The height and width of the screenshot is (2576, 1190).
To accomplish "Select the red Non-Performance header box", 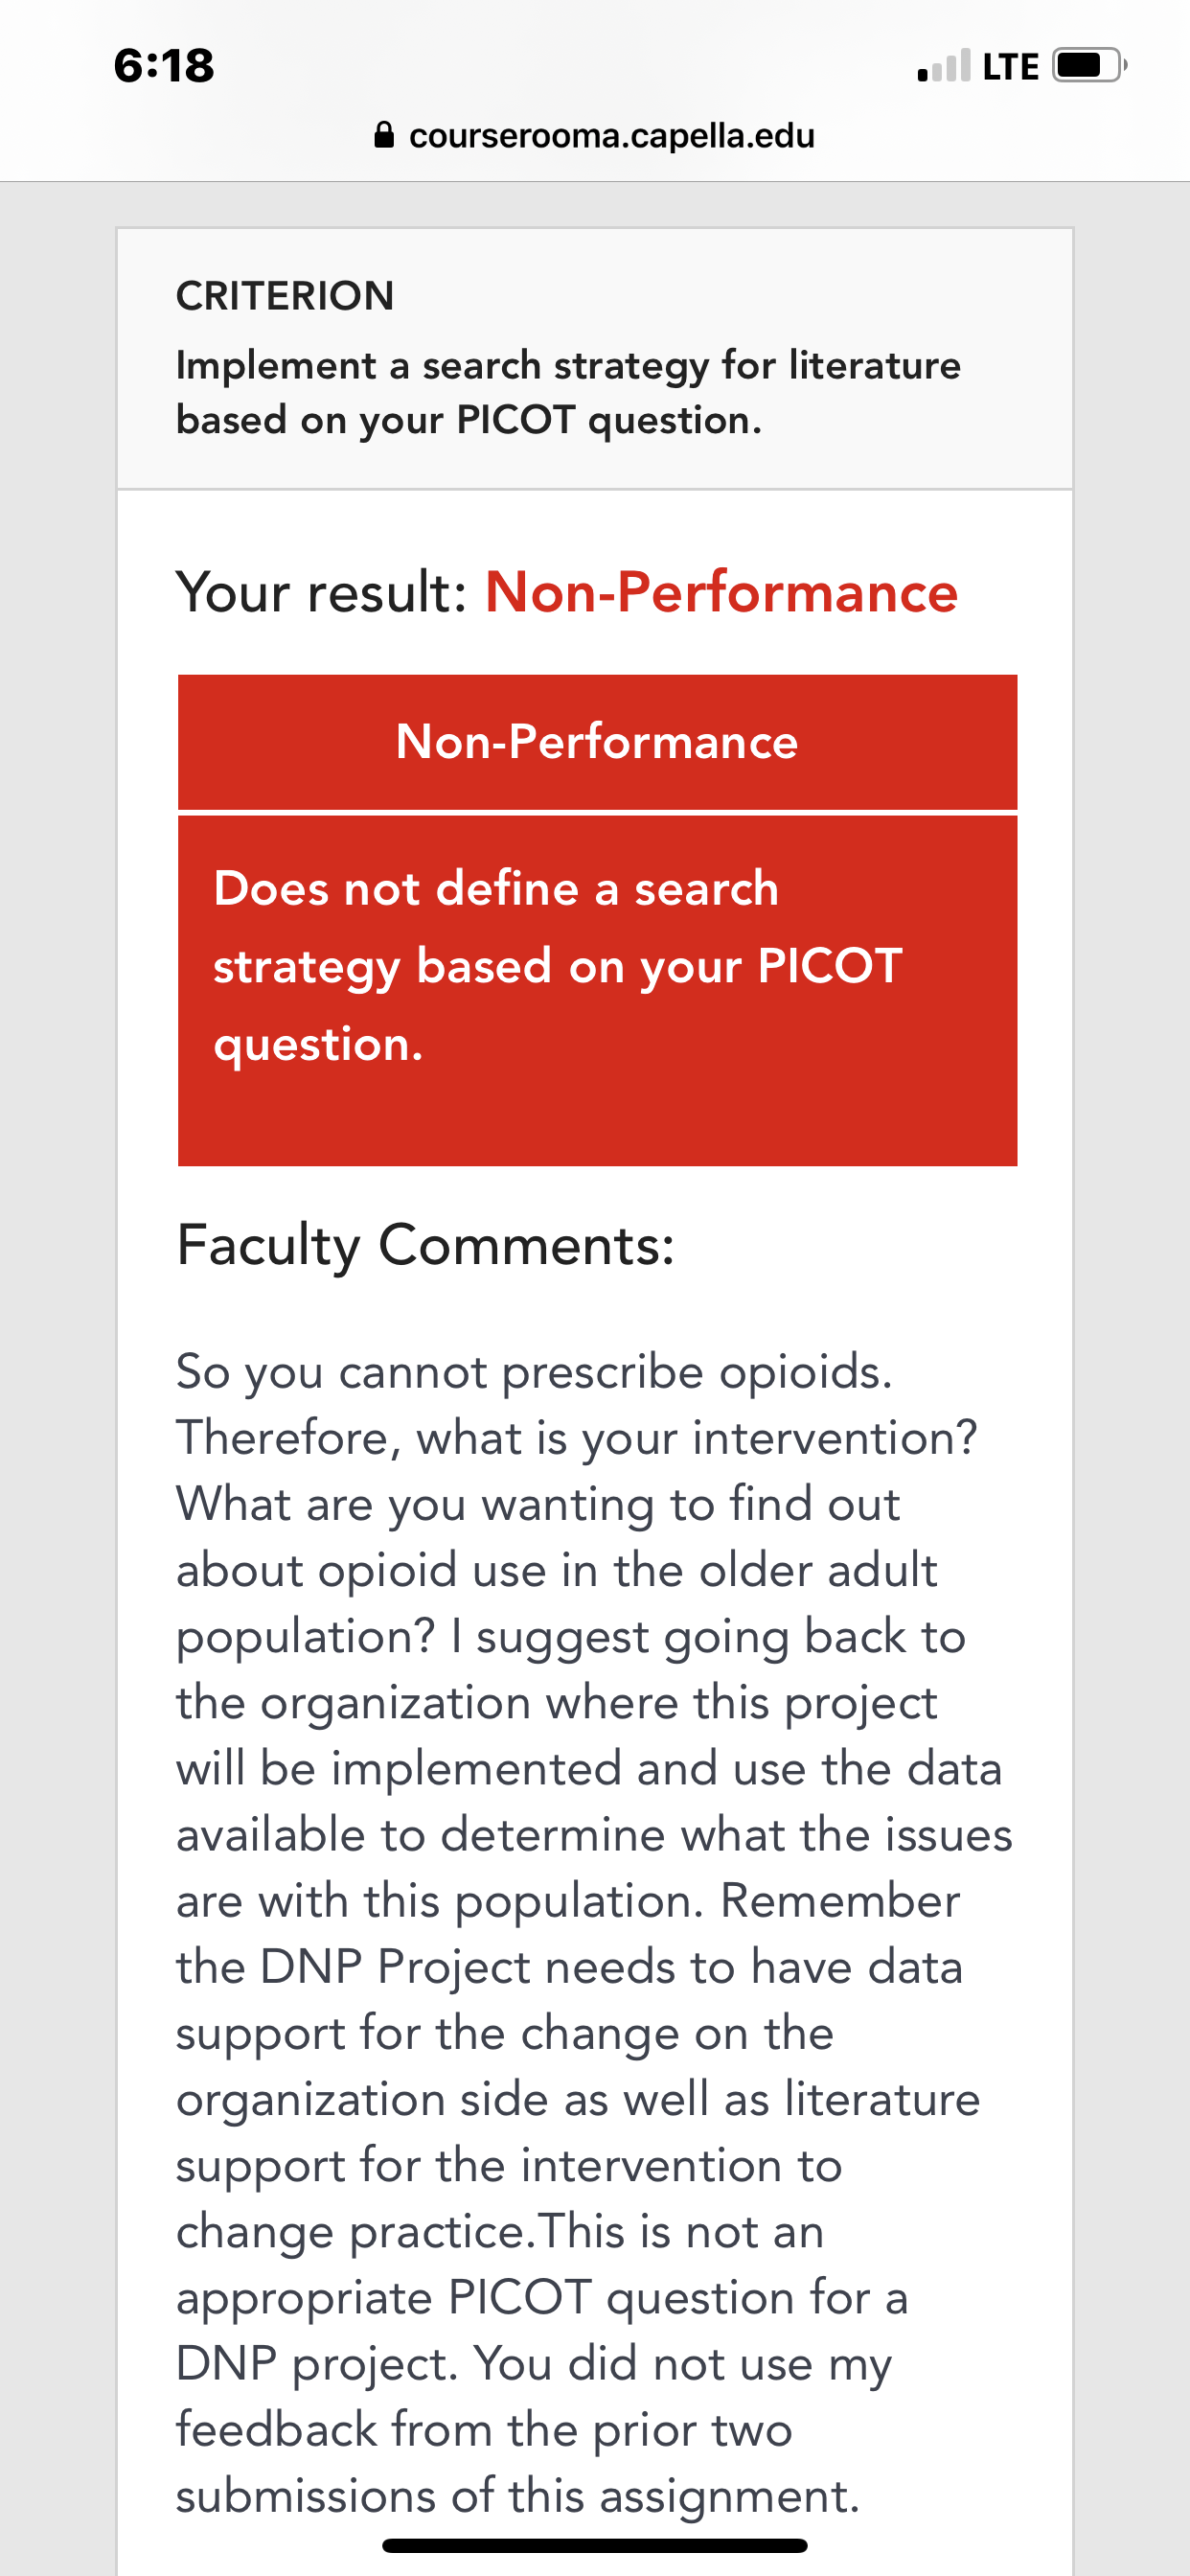I will tap(597, 742).
